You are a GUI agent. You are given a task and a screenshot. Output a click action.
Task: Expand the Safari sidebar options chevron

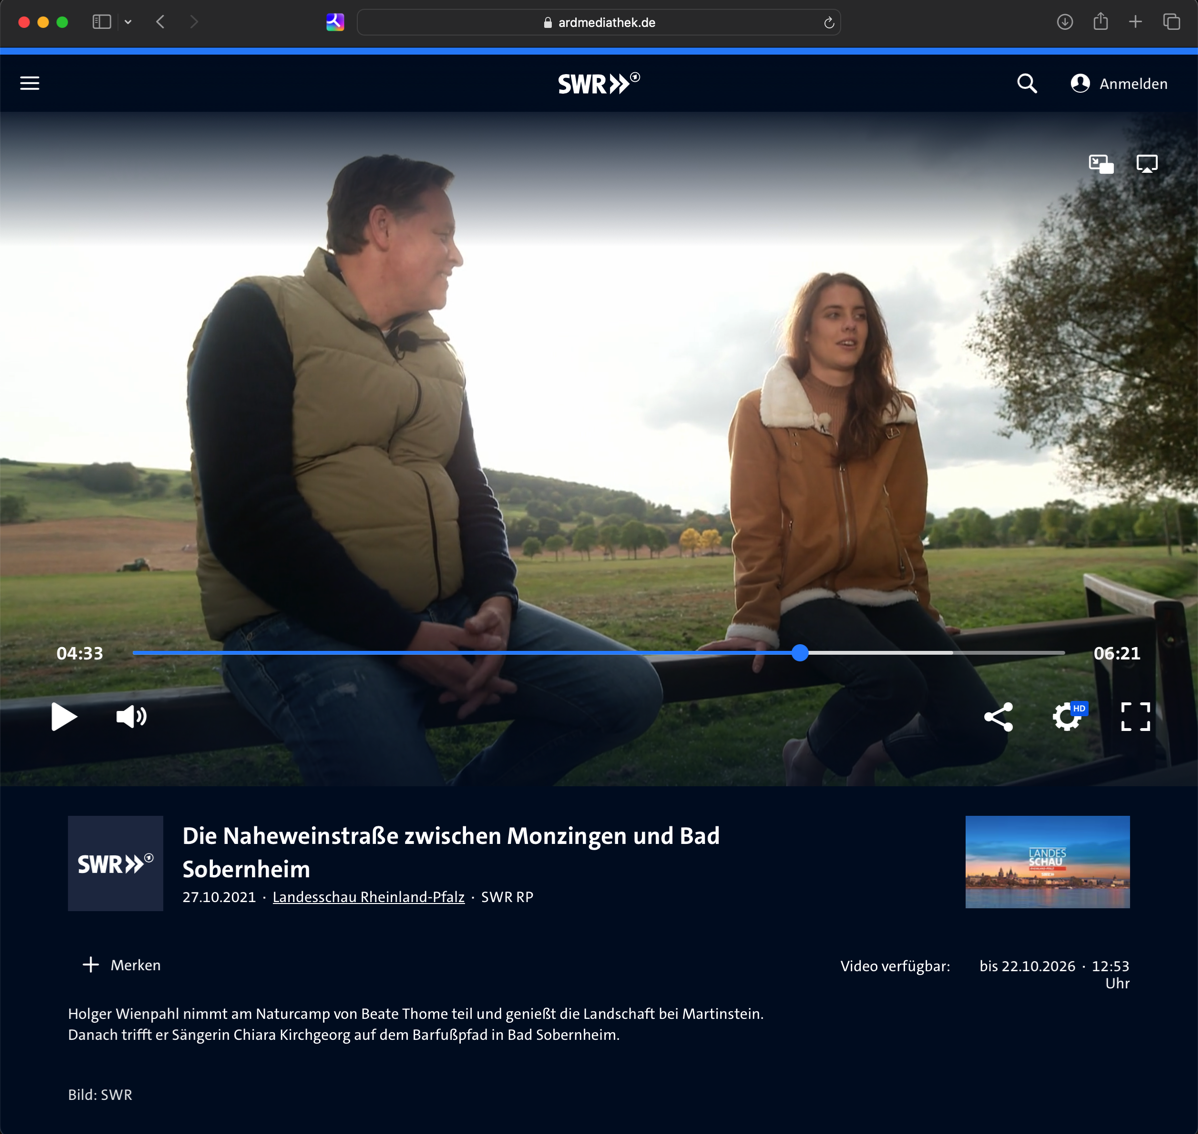(128, 22)
